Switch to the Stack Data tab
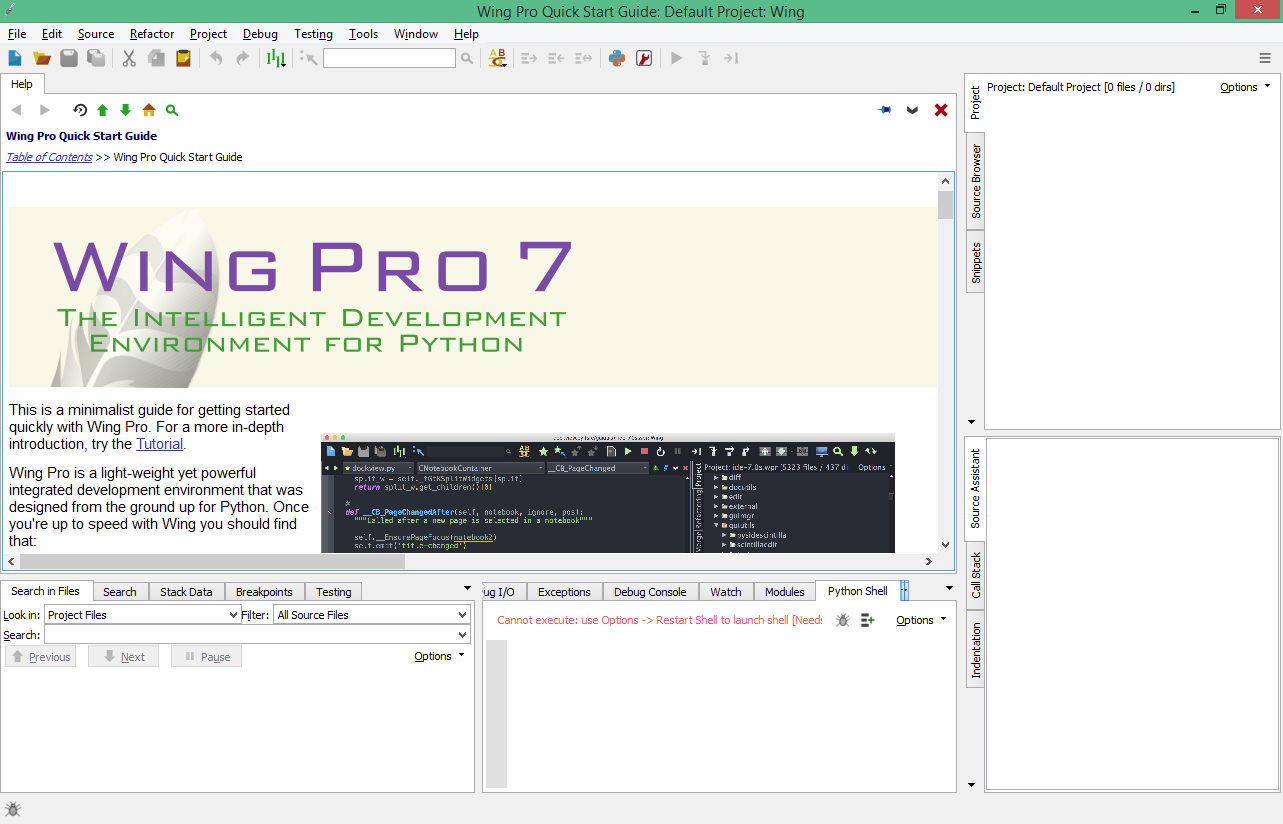This screenshot has height=824, width=1283. click(x=186, y=592)
